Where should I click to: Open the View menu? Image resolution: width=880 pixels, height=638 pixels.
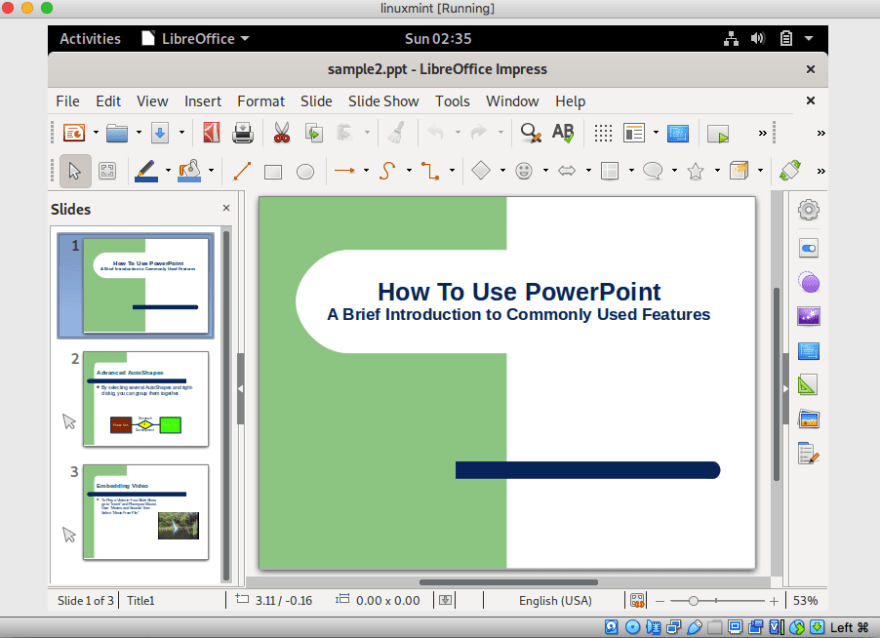(152, 101)
